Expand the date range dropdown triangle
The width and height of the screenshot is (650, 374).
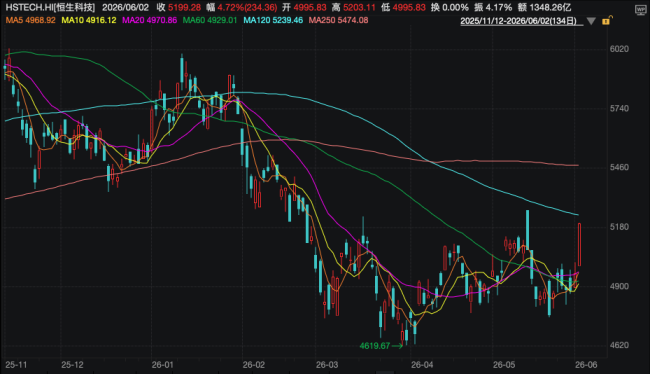pos(591,21)
